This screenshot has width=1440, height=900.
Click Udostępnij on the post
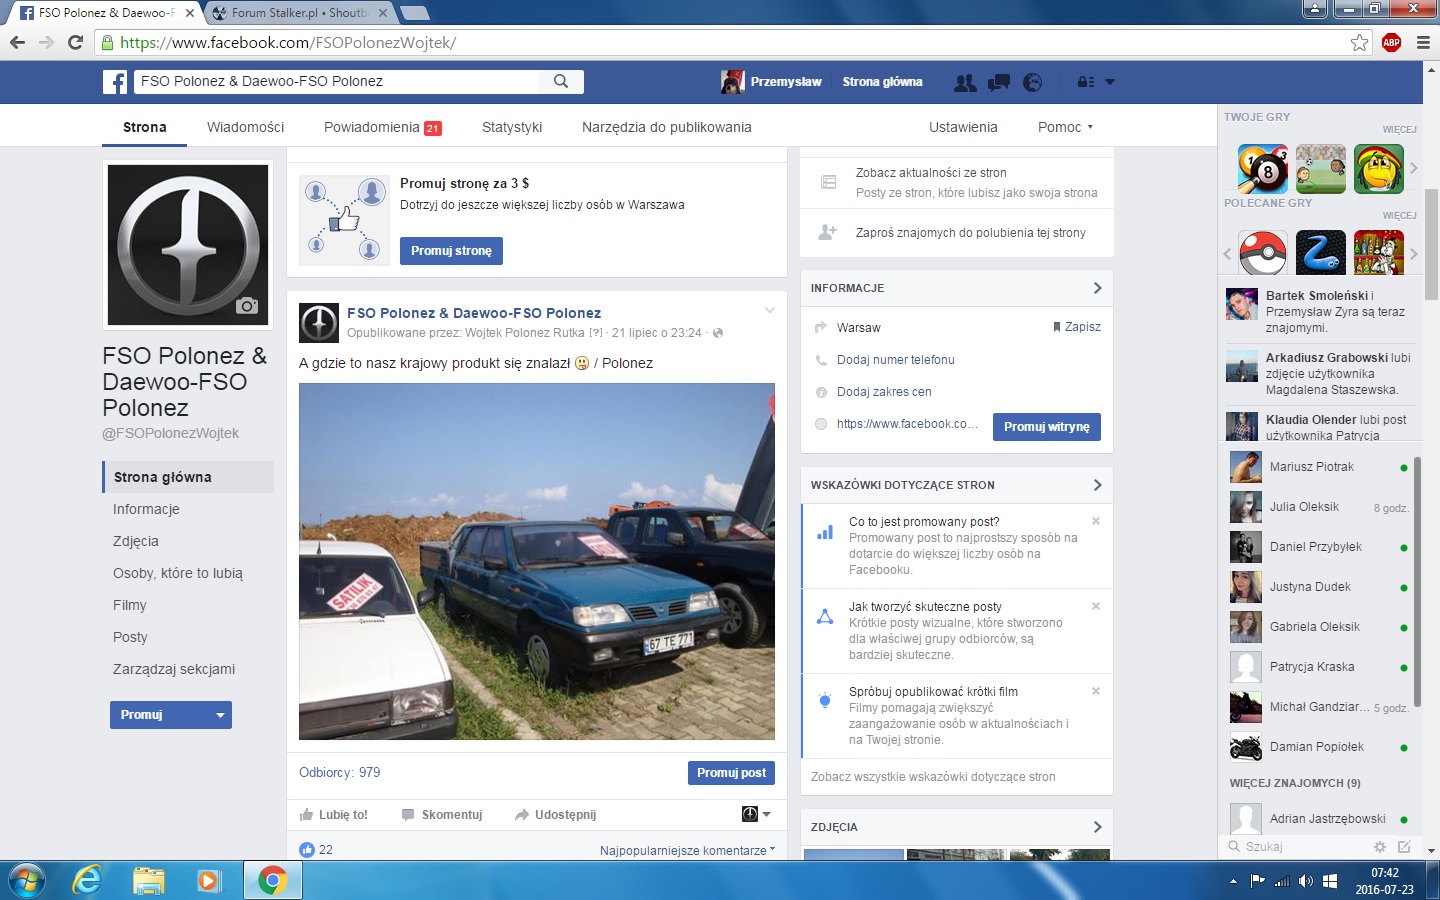555,815
